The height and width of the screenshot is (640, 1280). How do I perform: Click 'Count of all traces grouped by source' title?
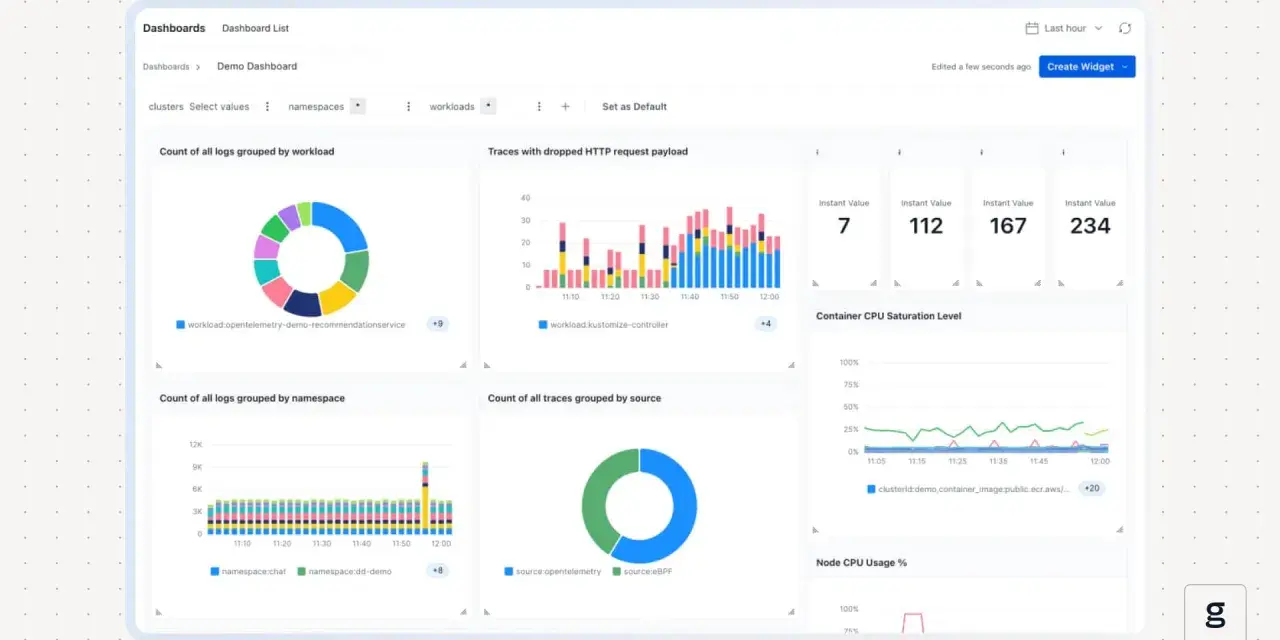coord(574,398)
